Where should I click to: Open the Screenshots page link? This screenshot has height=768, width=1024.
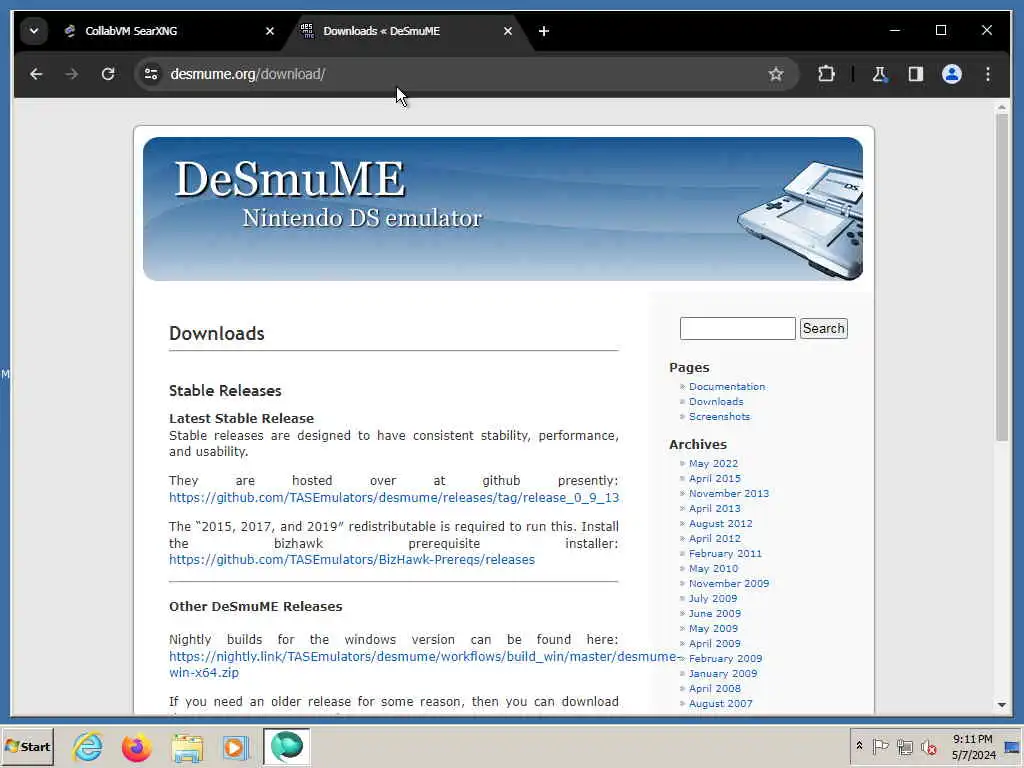(x=719, y=417)
